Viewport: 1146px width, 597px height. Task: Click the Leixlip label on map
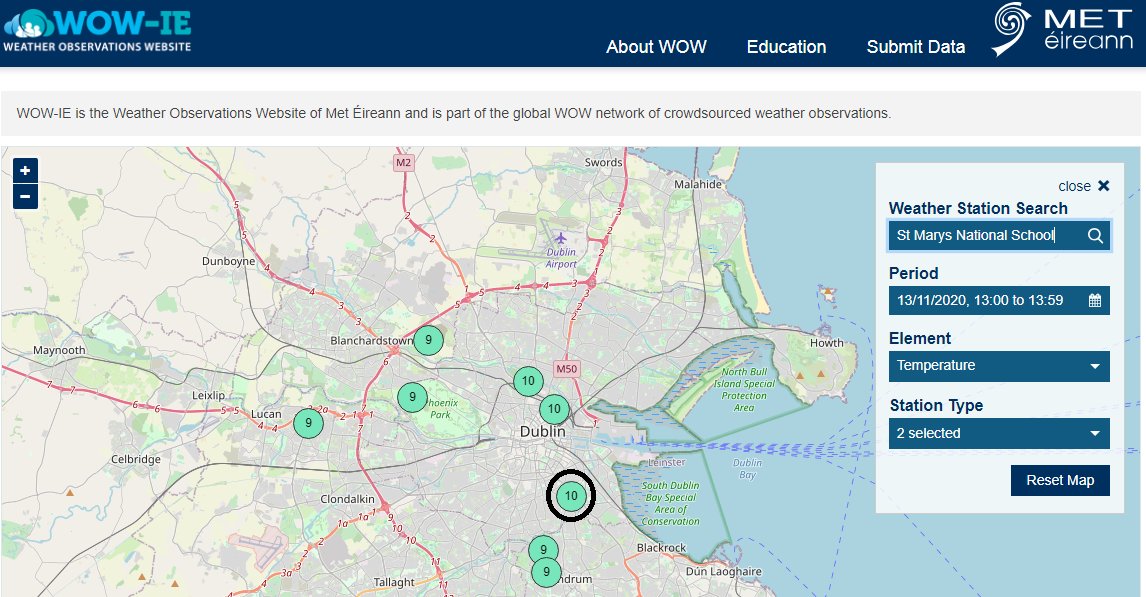tap(208, 395)
